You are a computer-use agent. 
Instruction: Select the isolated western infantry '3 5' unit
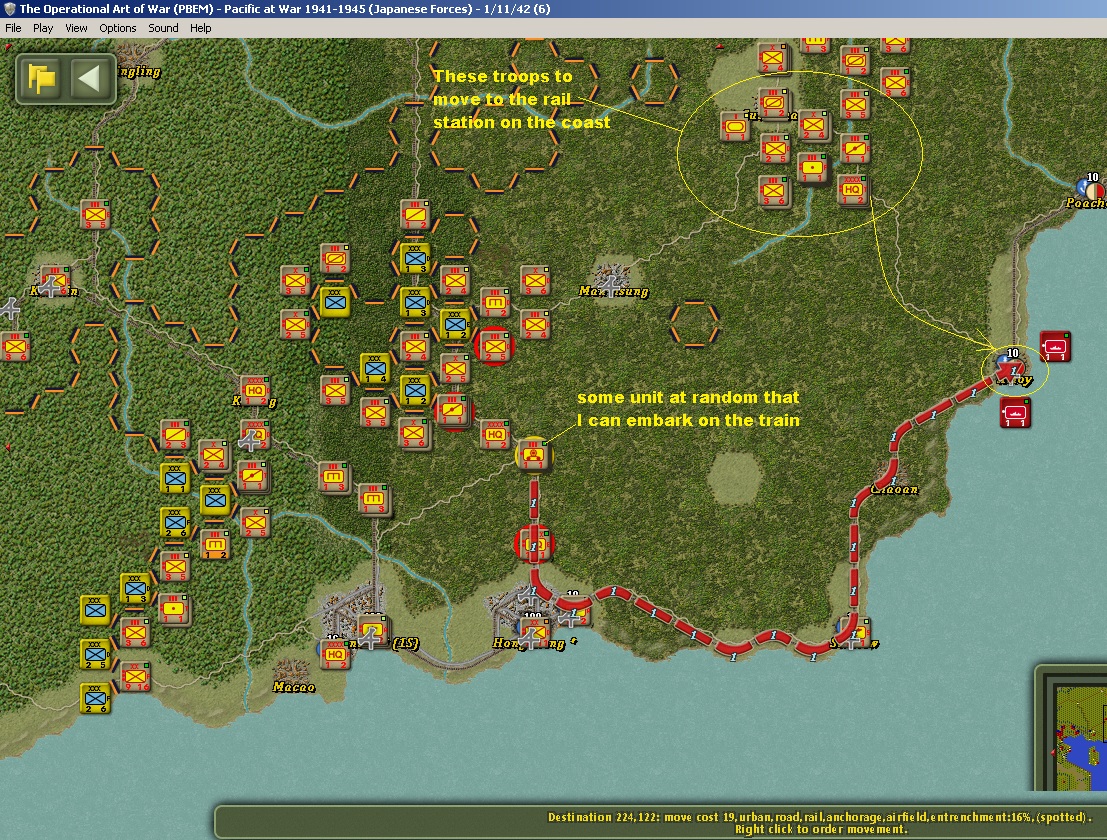pyautogui.click(x=95, y=215)
